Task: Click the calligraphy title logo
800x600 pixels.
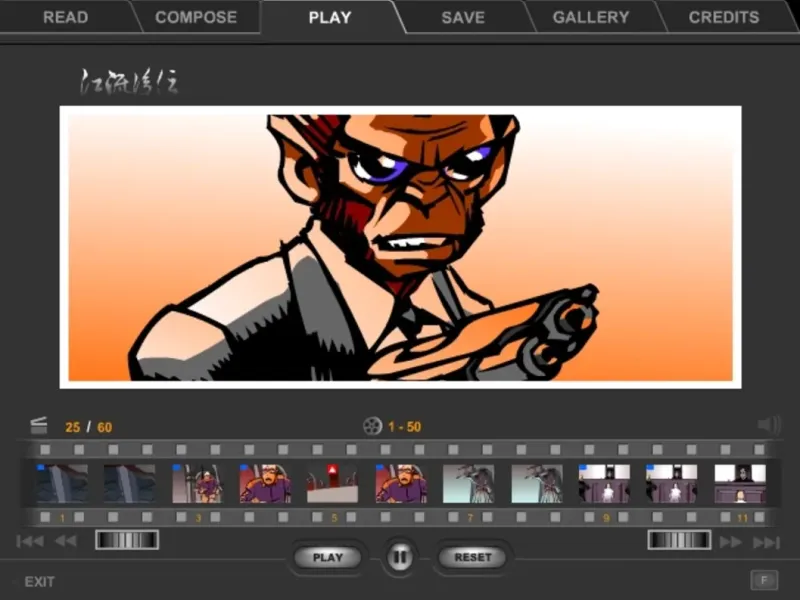Action: tap(129, 82)
